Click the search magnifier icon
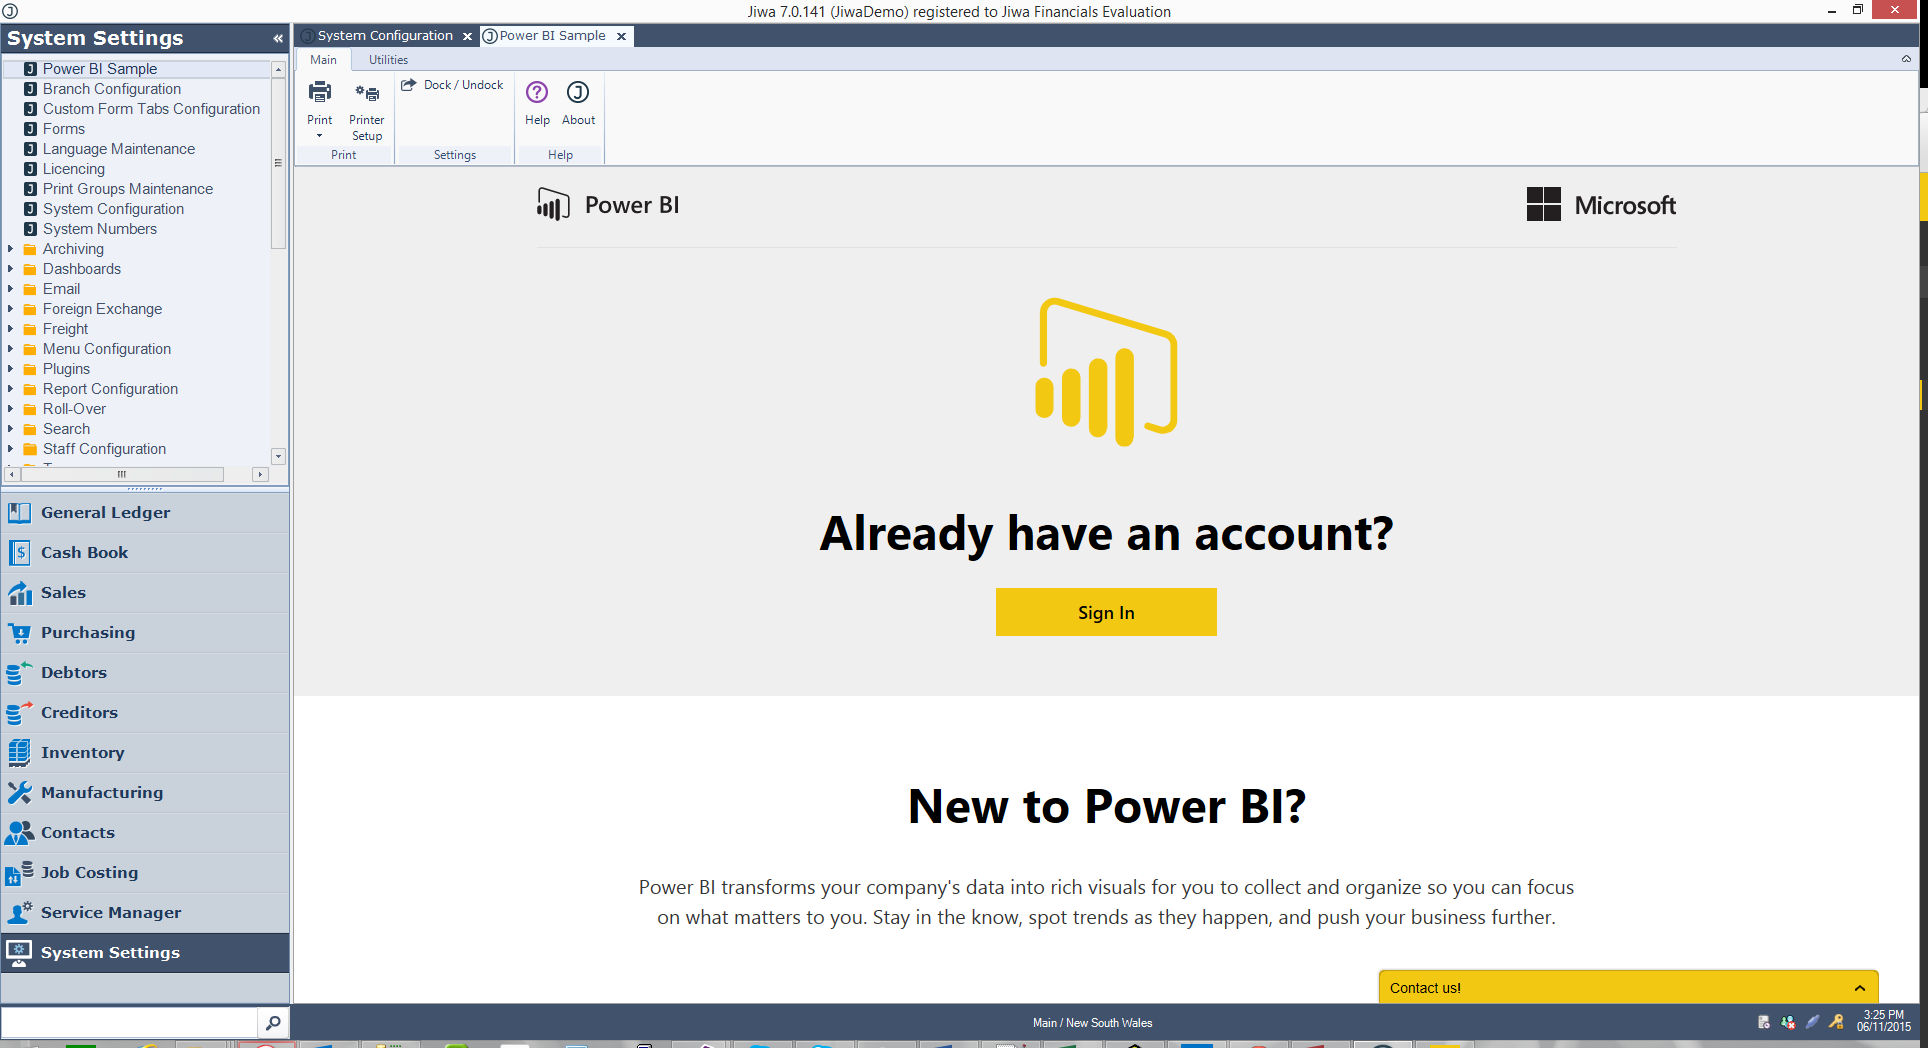 [x=272, y=1022]
